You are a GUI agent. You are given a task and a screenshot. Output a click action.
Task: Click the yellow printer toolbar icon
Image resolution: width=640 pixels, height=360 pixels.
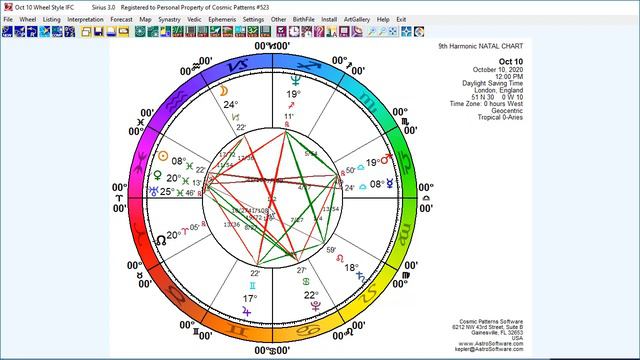(124, 31)
